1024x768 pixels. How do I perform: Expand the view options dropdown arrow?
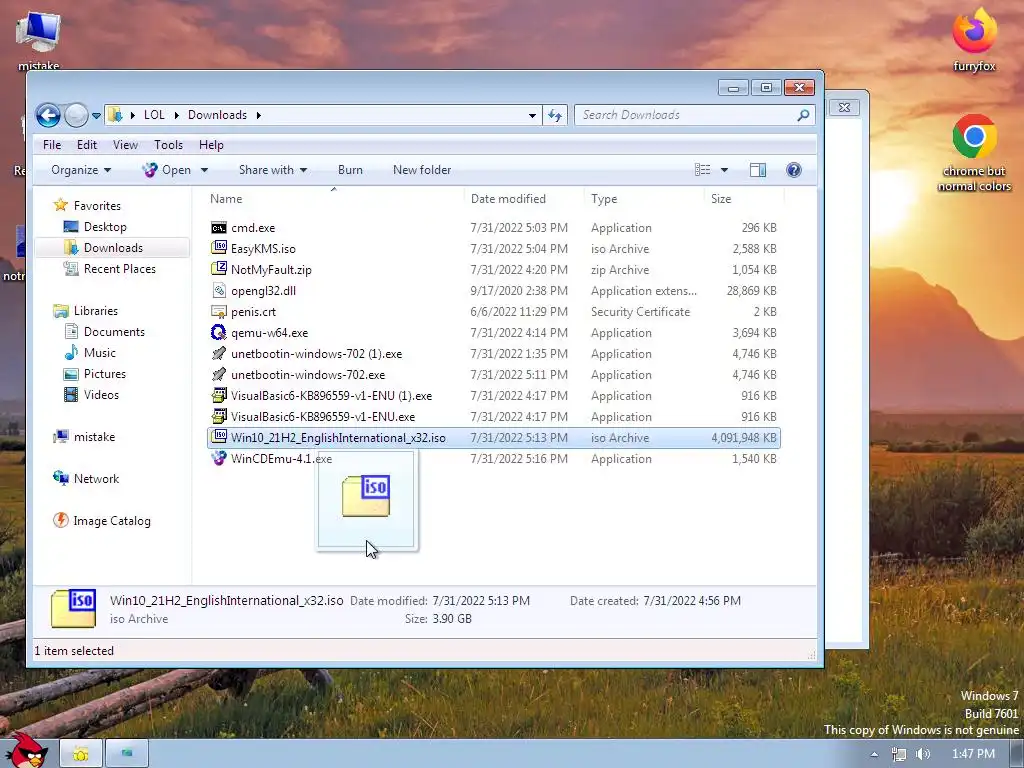724,170
